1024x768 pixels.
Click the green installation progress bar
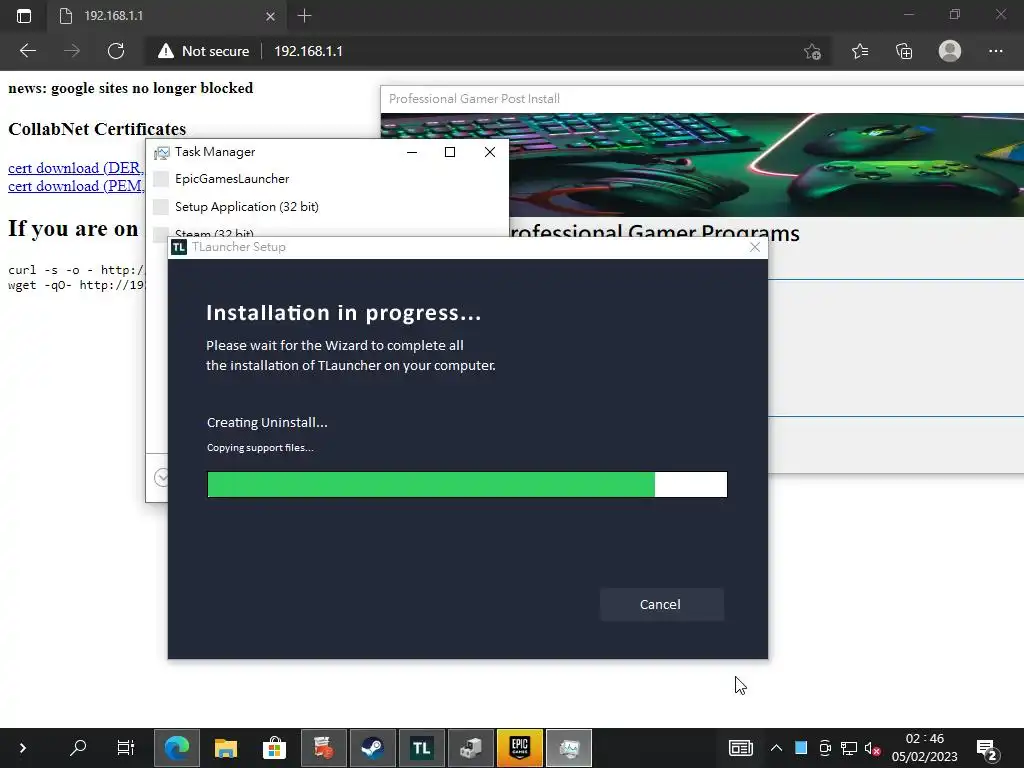[467, 485]
